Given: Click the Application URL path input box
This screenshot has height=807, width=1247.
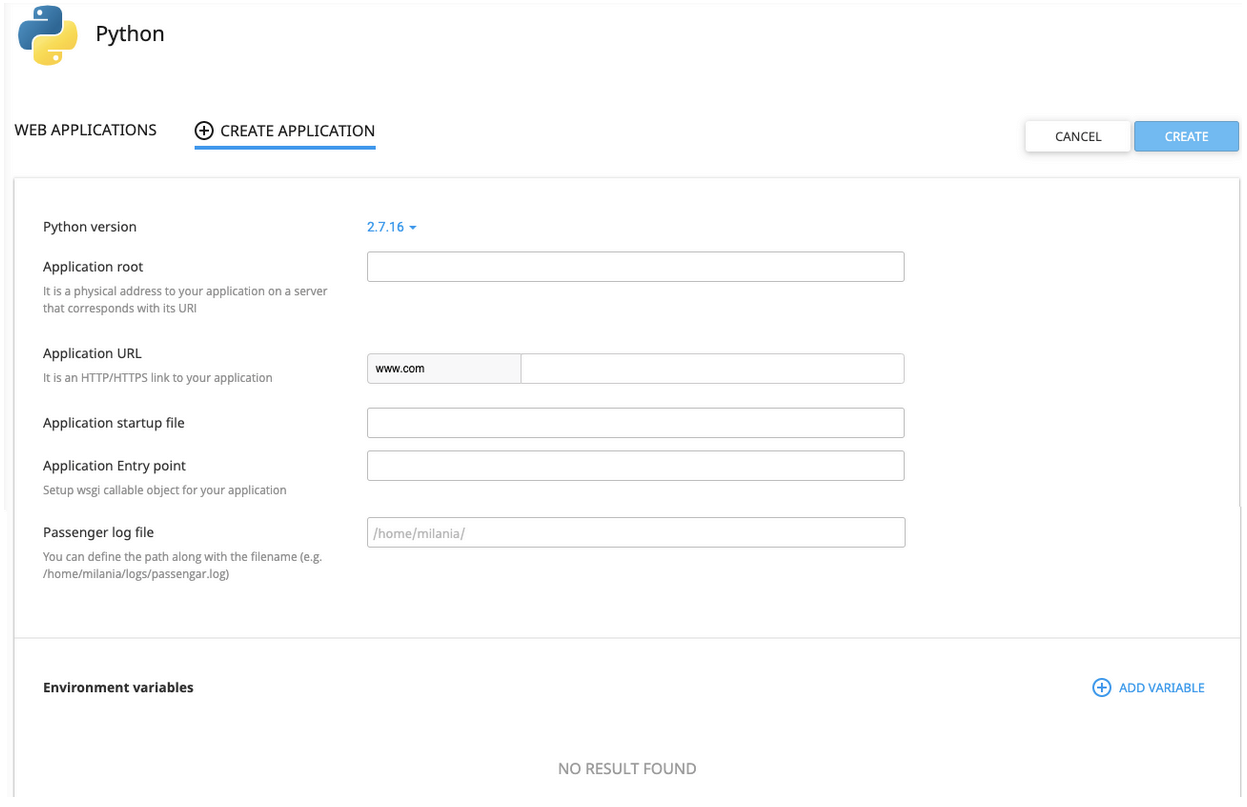Looking at the screenshot, I should pyautogui.click(x=712, y=369).
